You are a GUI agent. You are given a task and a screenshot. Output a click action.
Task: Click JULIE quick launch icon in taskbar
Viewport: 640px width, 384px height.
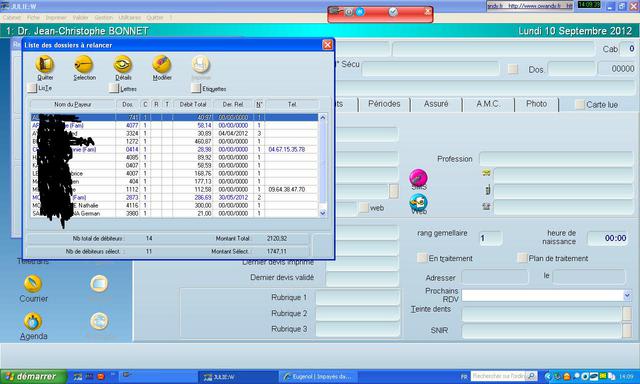point(78,376)
